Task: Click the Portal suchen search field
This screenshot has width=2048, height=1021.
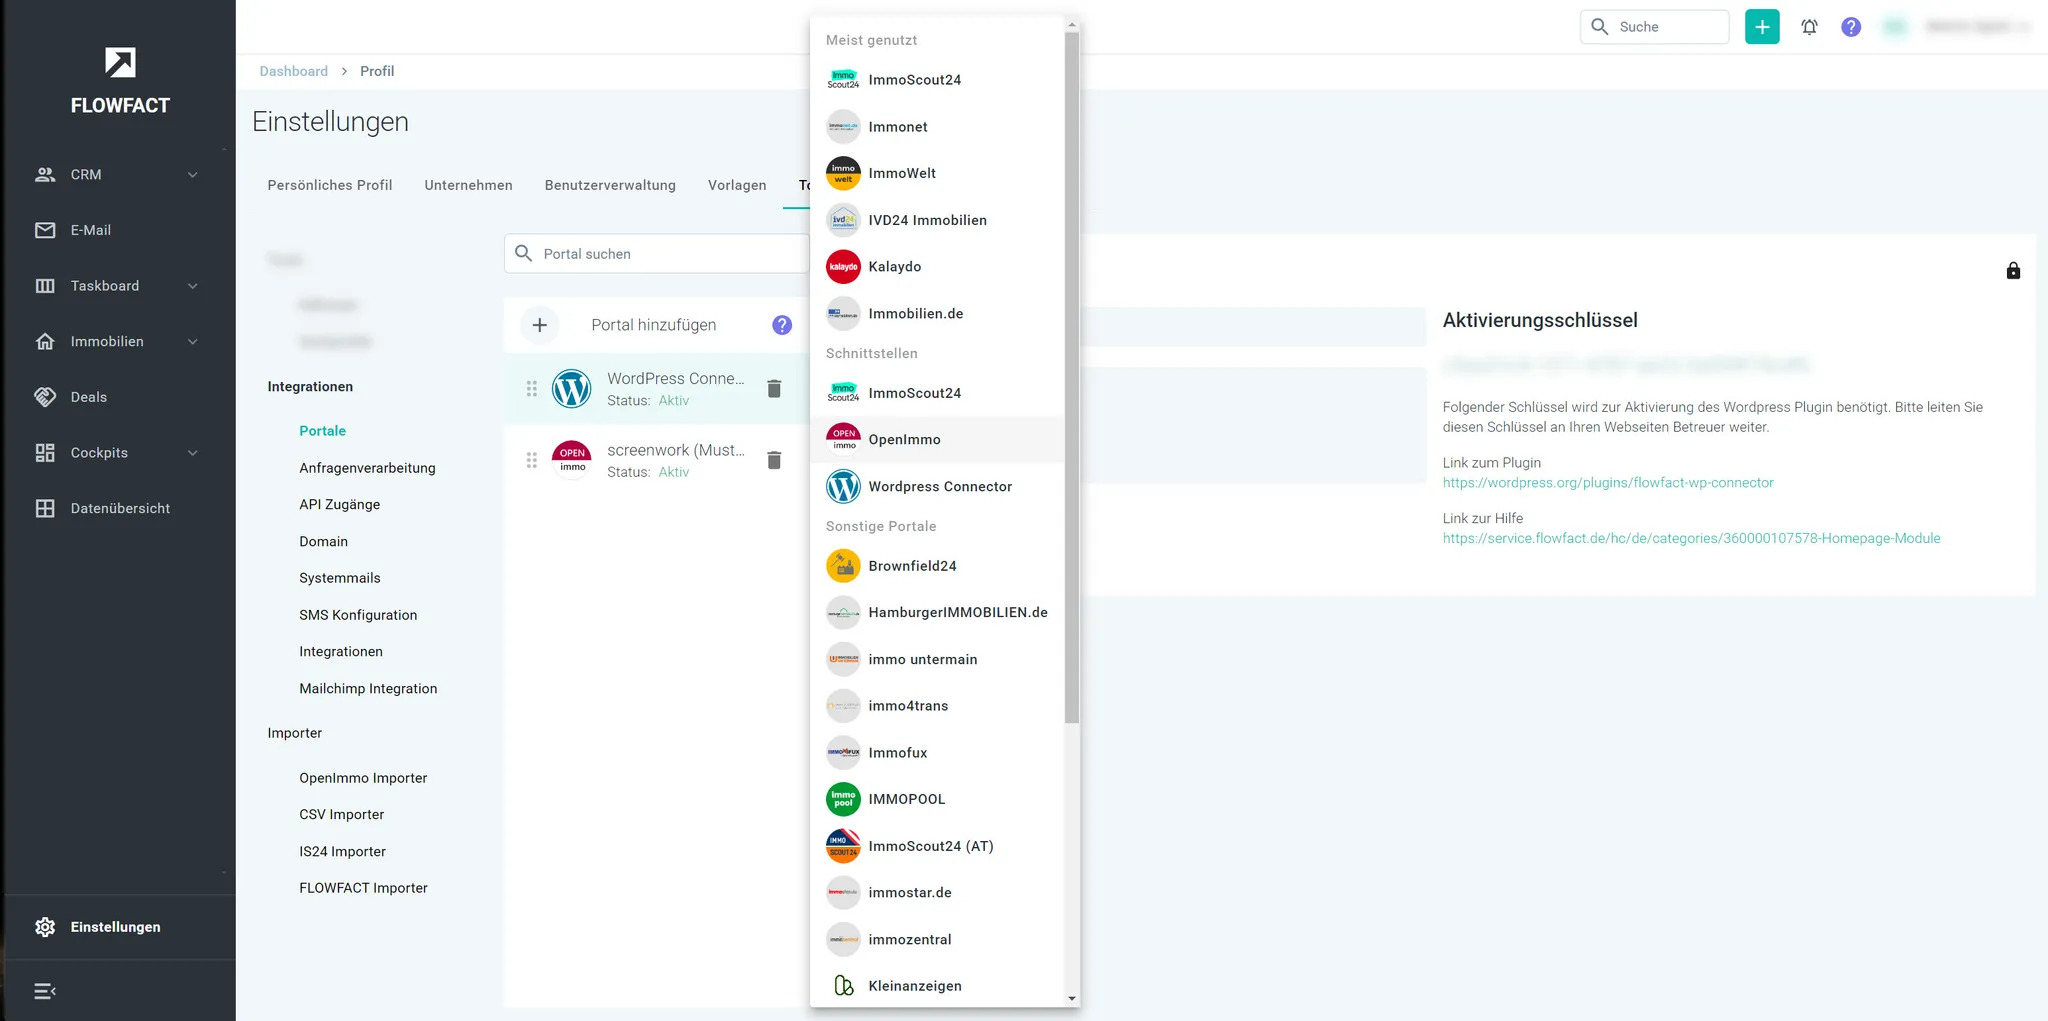Action: (657, 254)
